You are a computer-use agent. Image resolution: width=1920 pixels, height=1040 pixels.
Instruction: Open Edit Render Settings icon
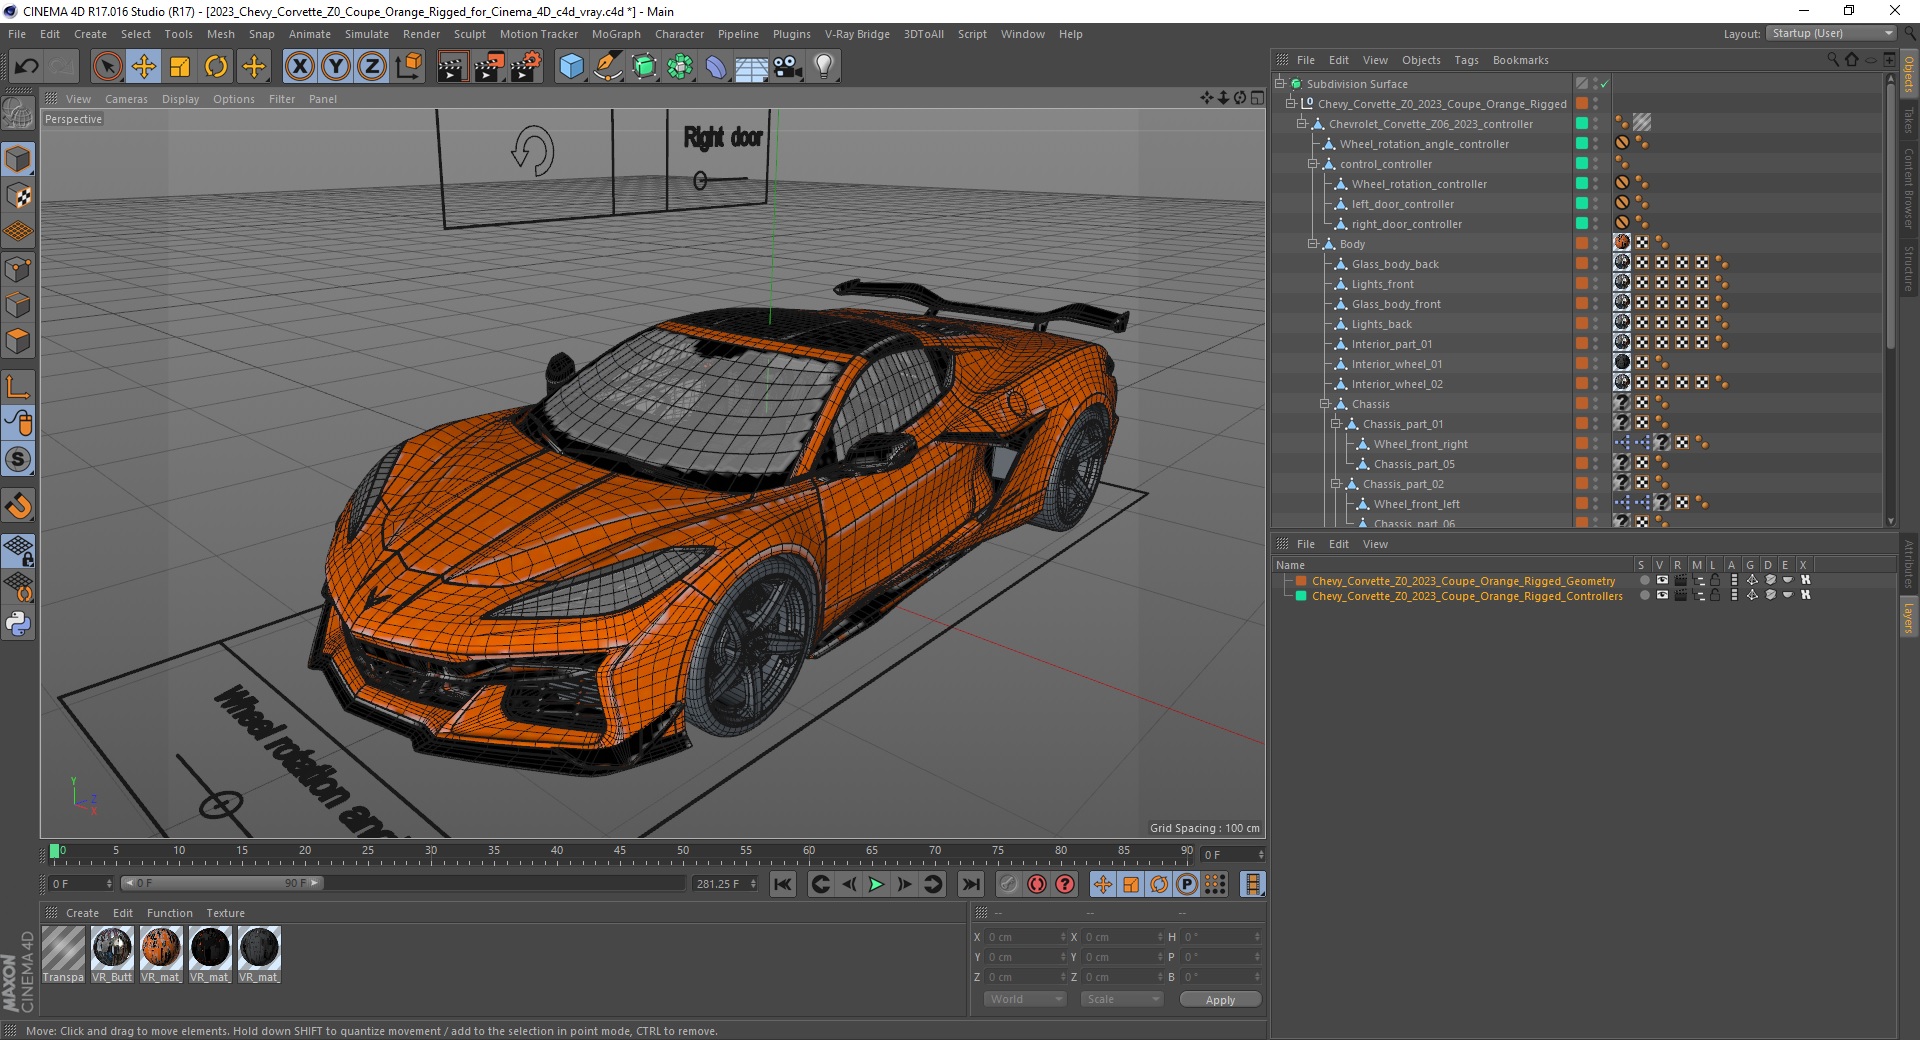[526, 67]
